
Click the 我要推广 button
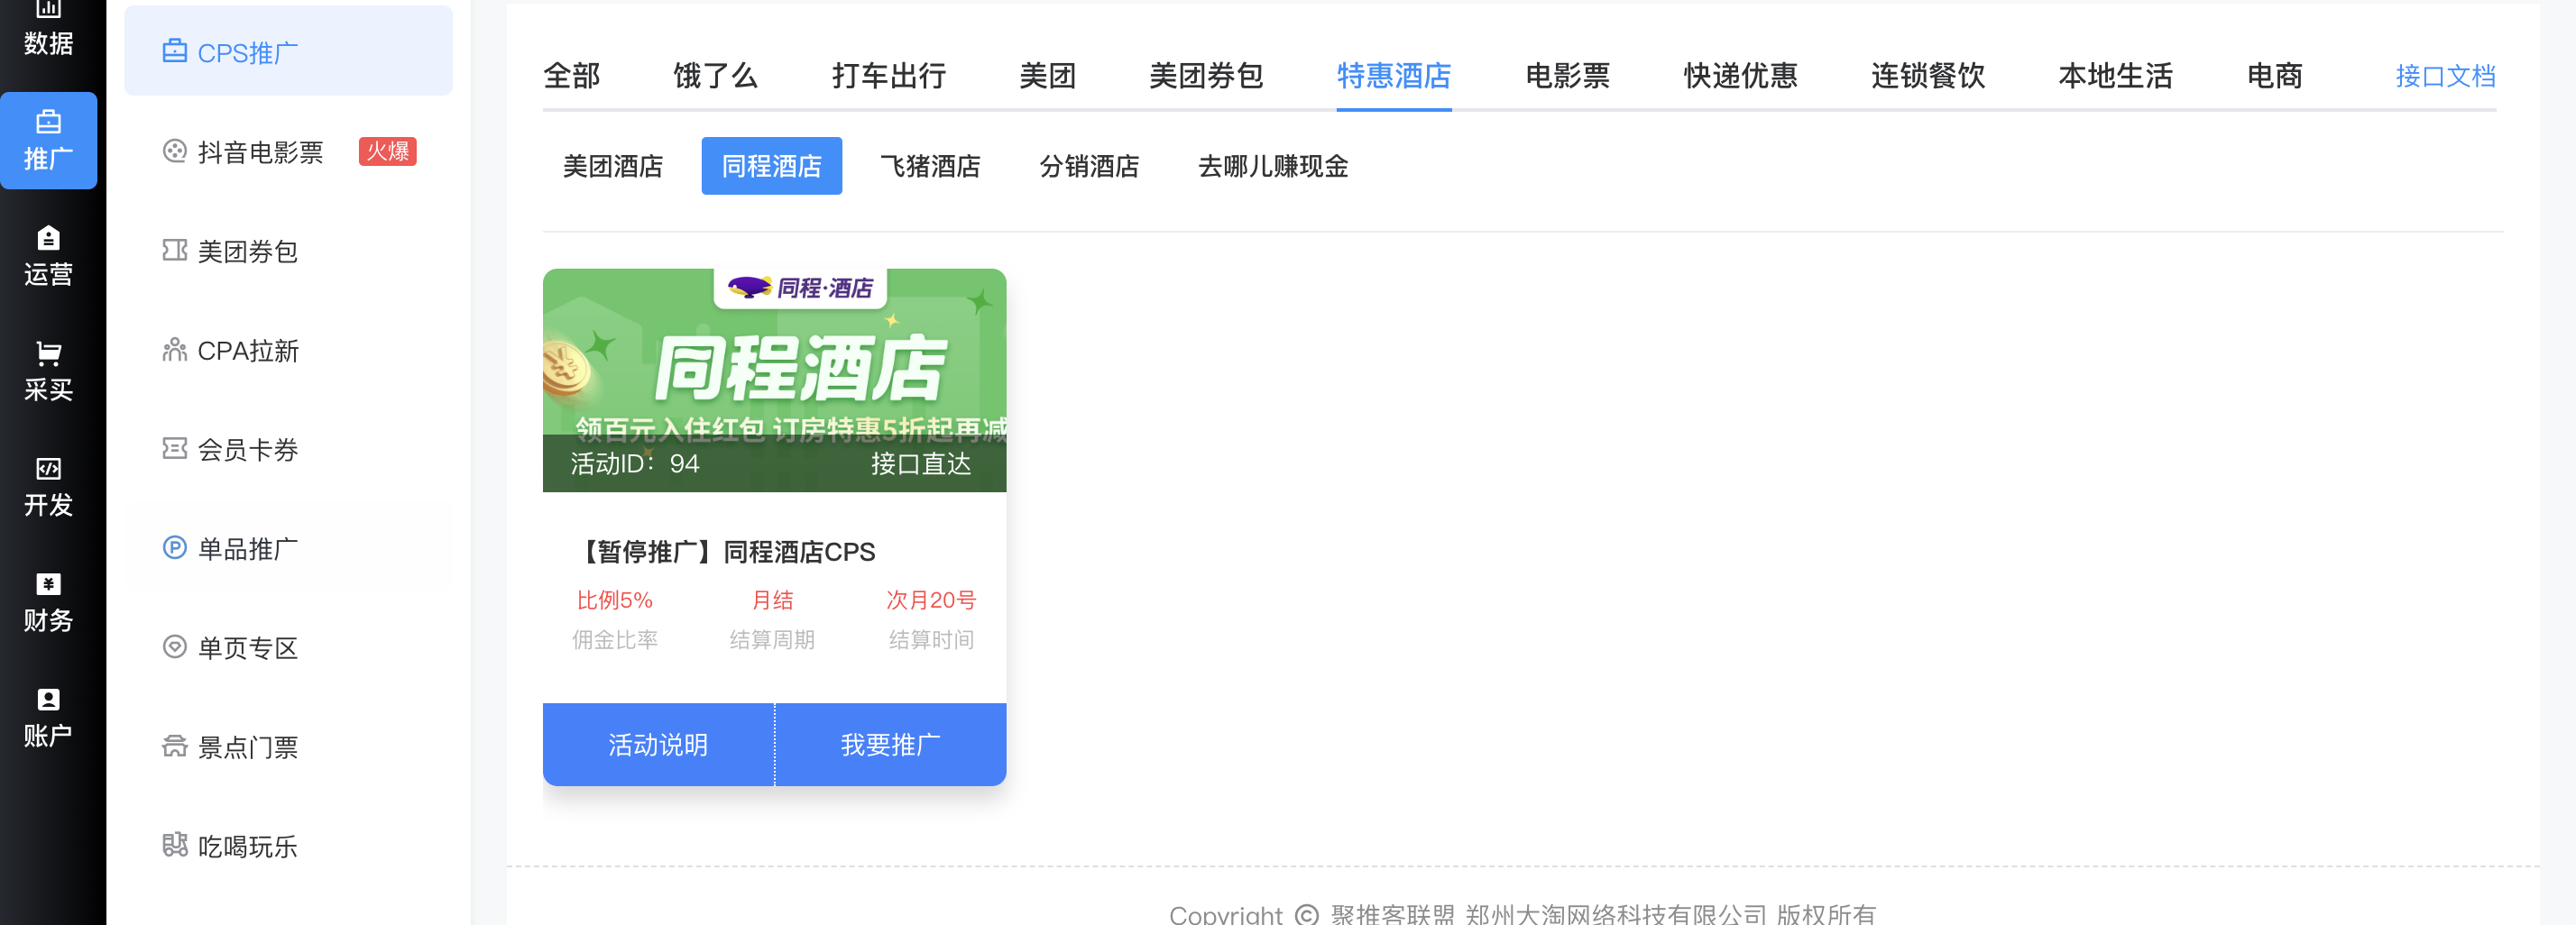890,744
